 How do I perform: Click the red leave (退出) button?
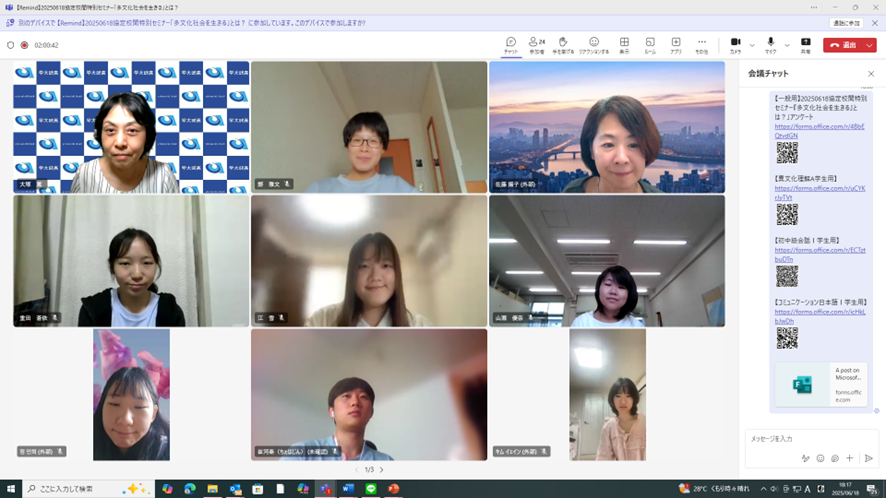pos(843,45)
